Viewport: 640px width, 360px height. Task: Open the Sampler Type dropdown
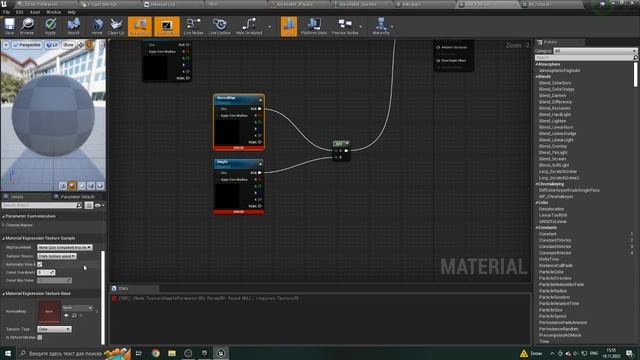coord(54,329)
